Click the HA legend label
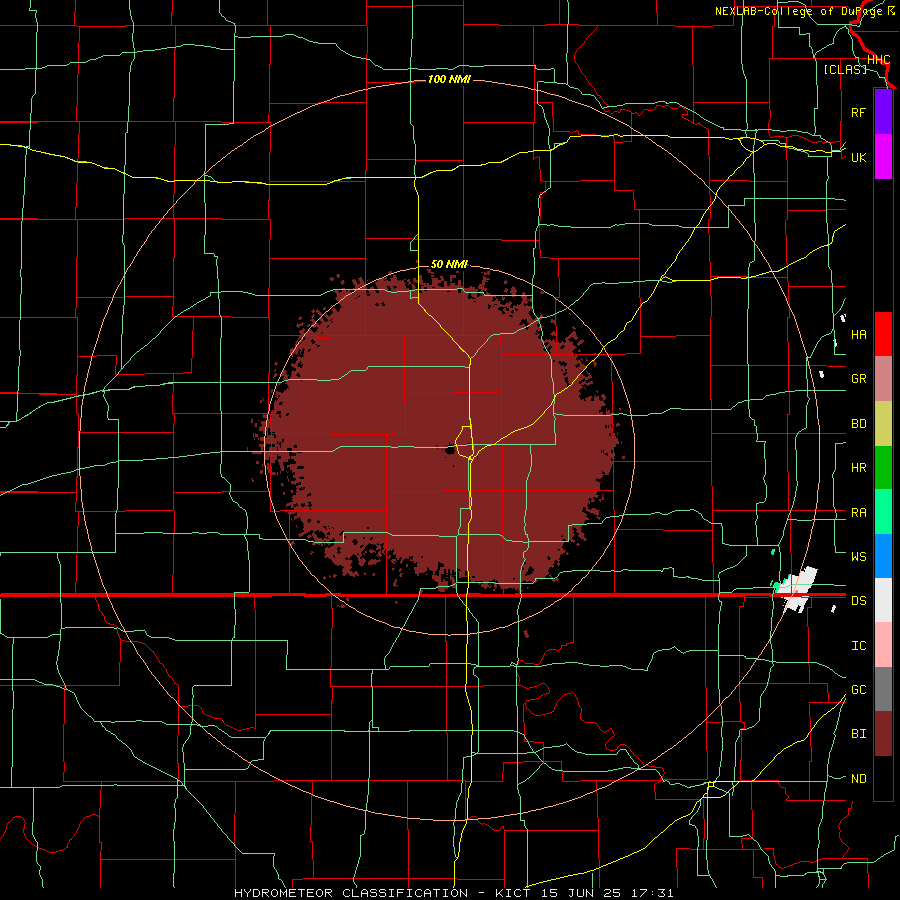Viewport: 900px width, 900px height. [858, 335]
